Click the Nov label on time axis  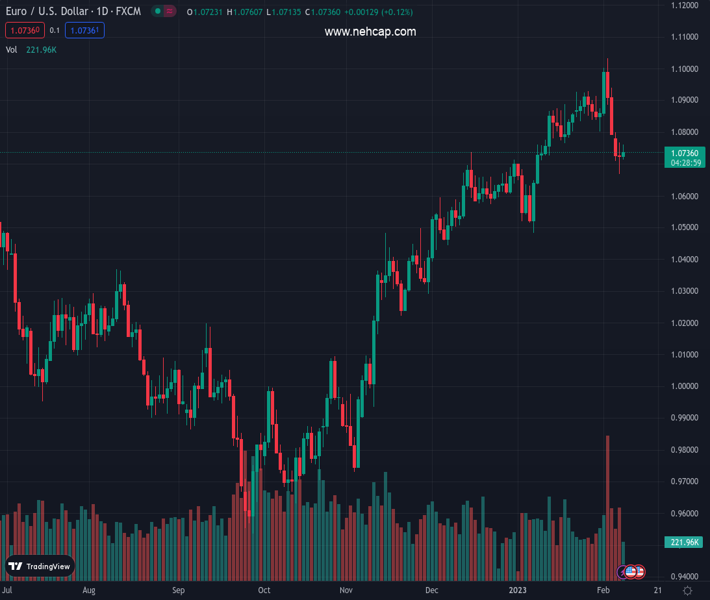[345, 591]
